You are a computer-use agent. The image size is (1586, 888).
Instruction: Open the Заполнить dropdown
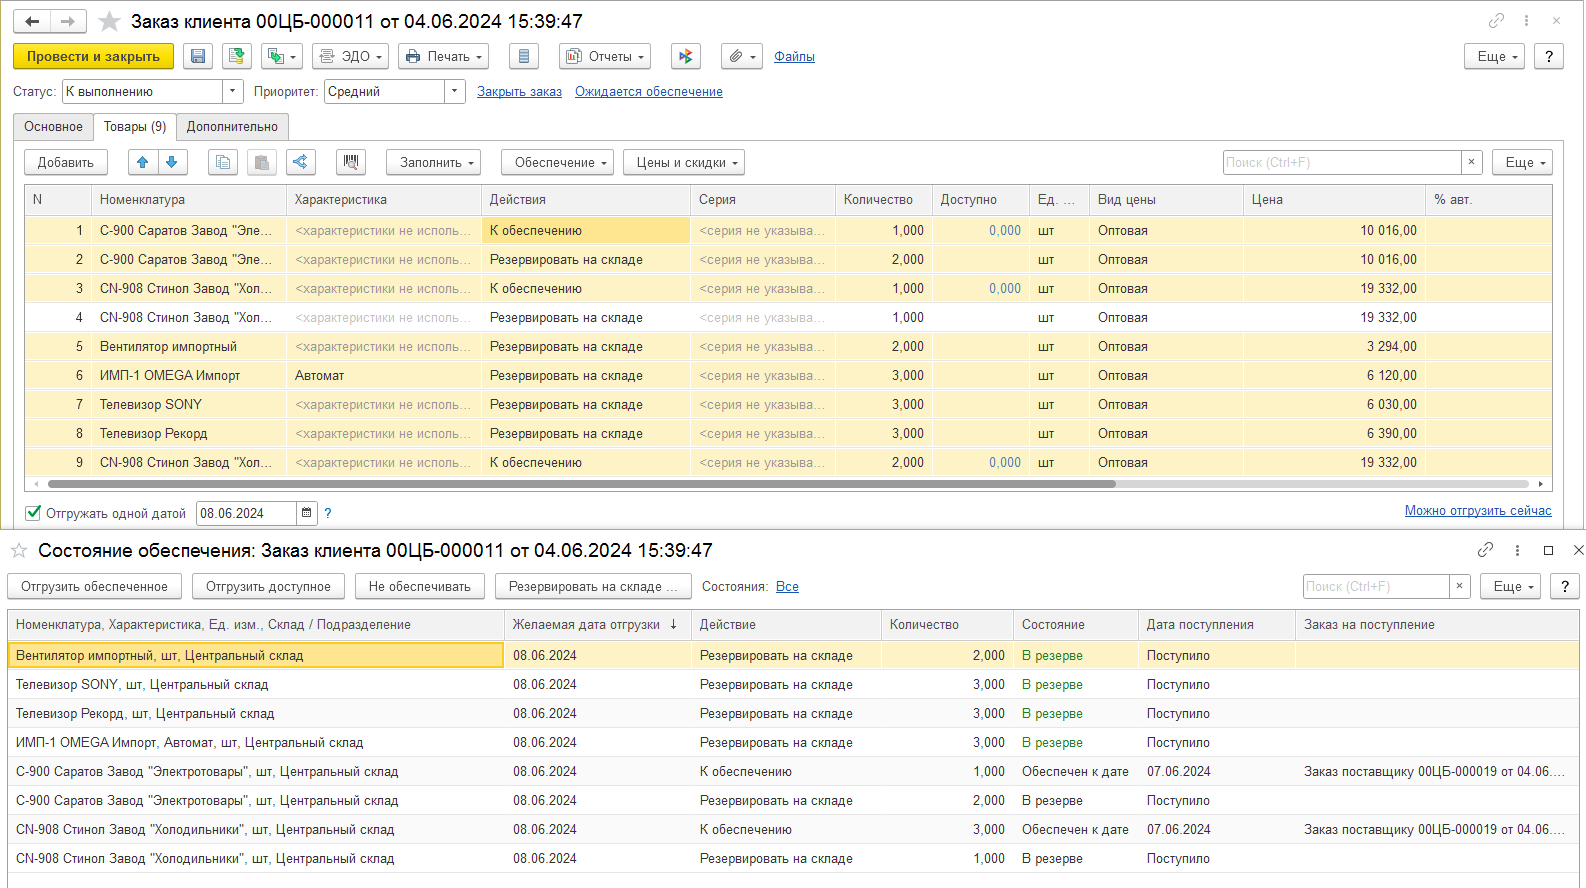[x=434, y=162]
